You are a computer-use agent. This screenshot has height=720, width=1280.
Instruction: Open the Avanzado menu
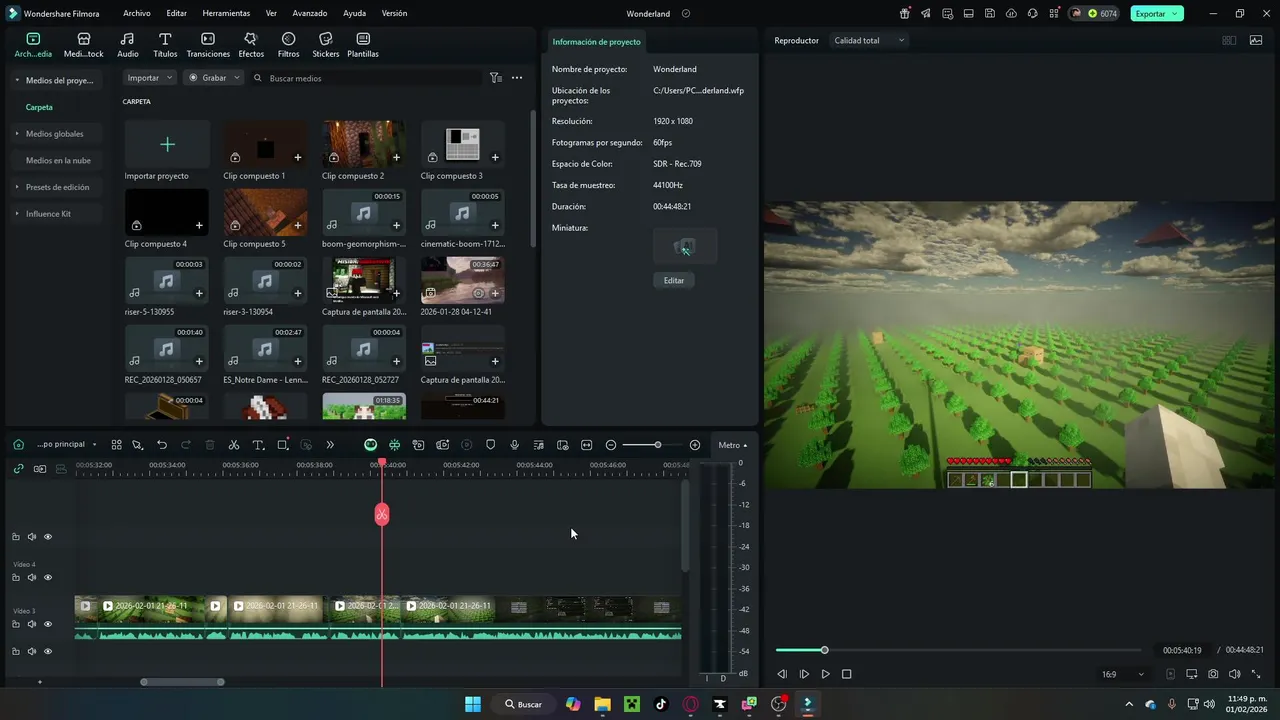[x=310, y=14]
